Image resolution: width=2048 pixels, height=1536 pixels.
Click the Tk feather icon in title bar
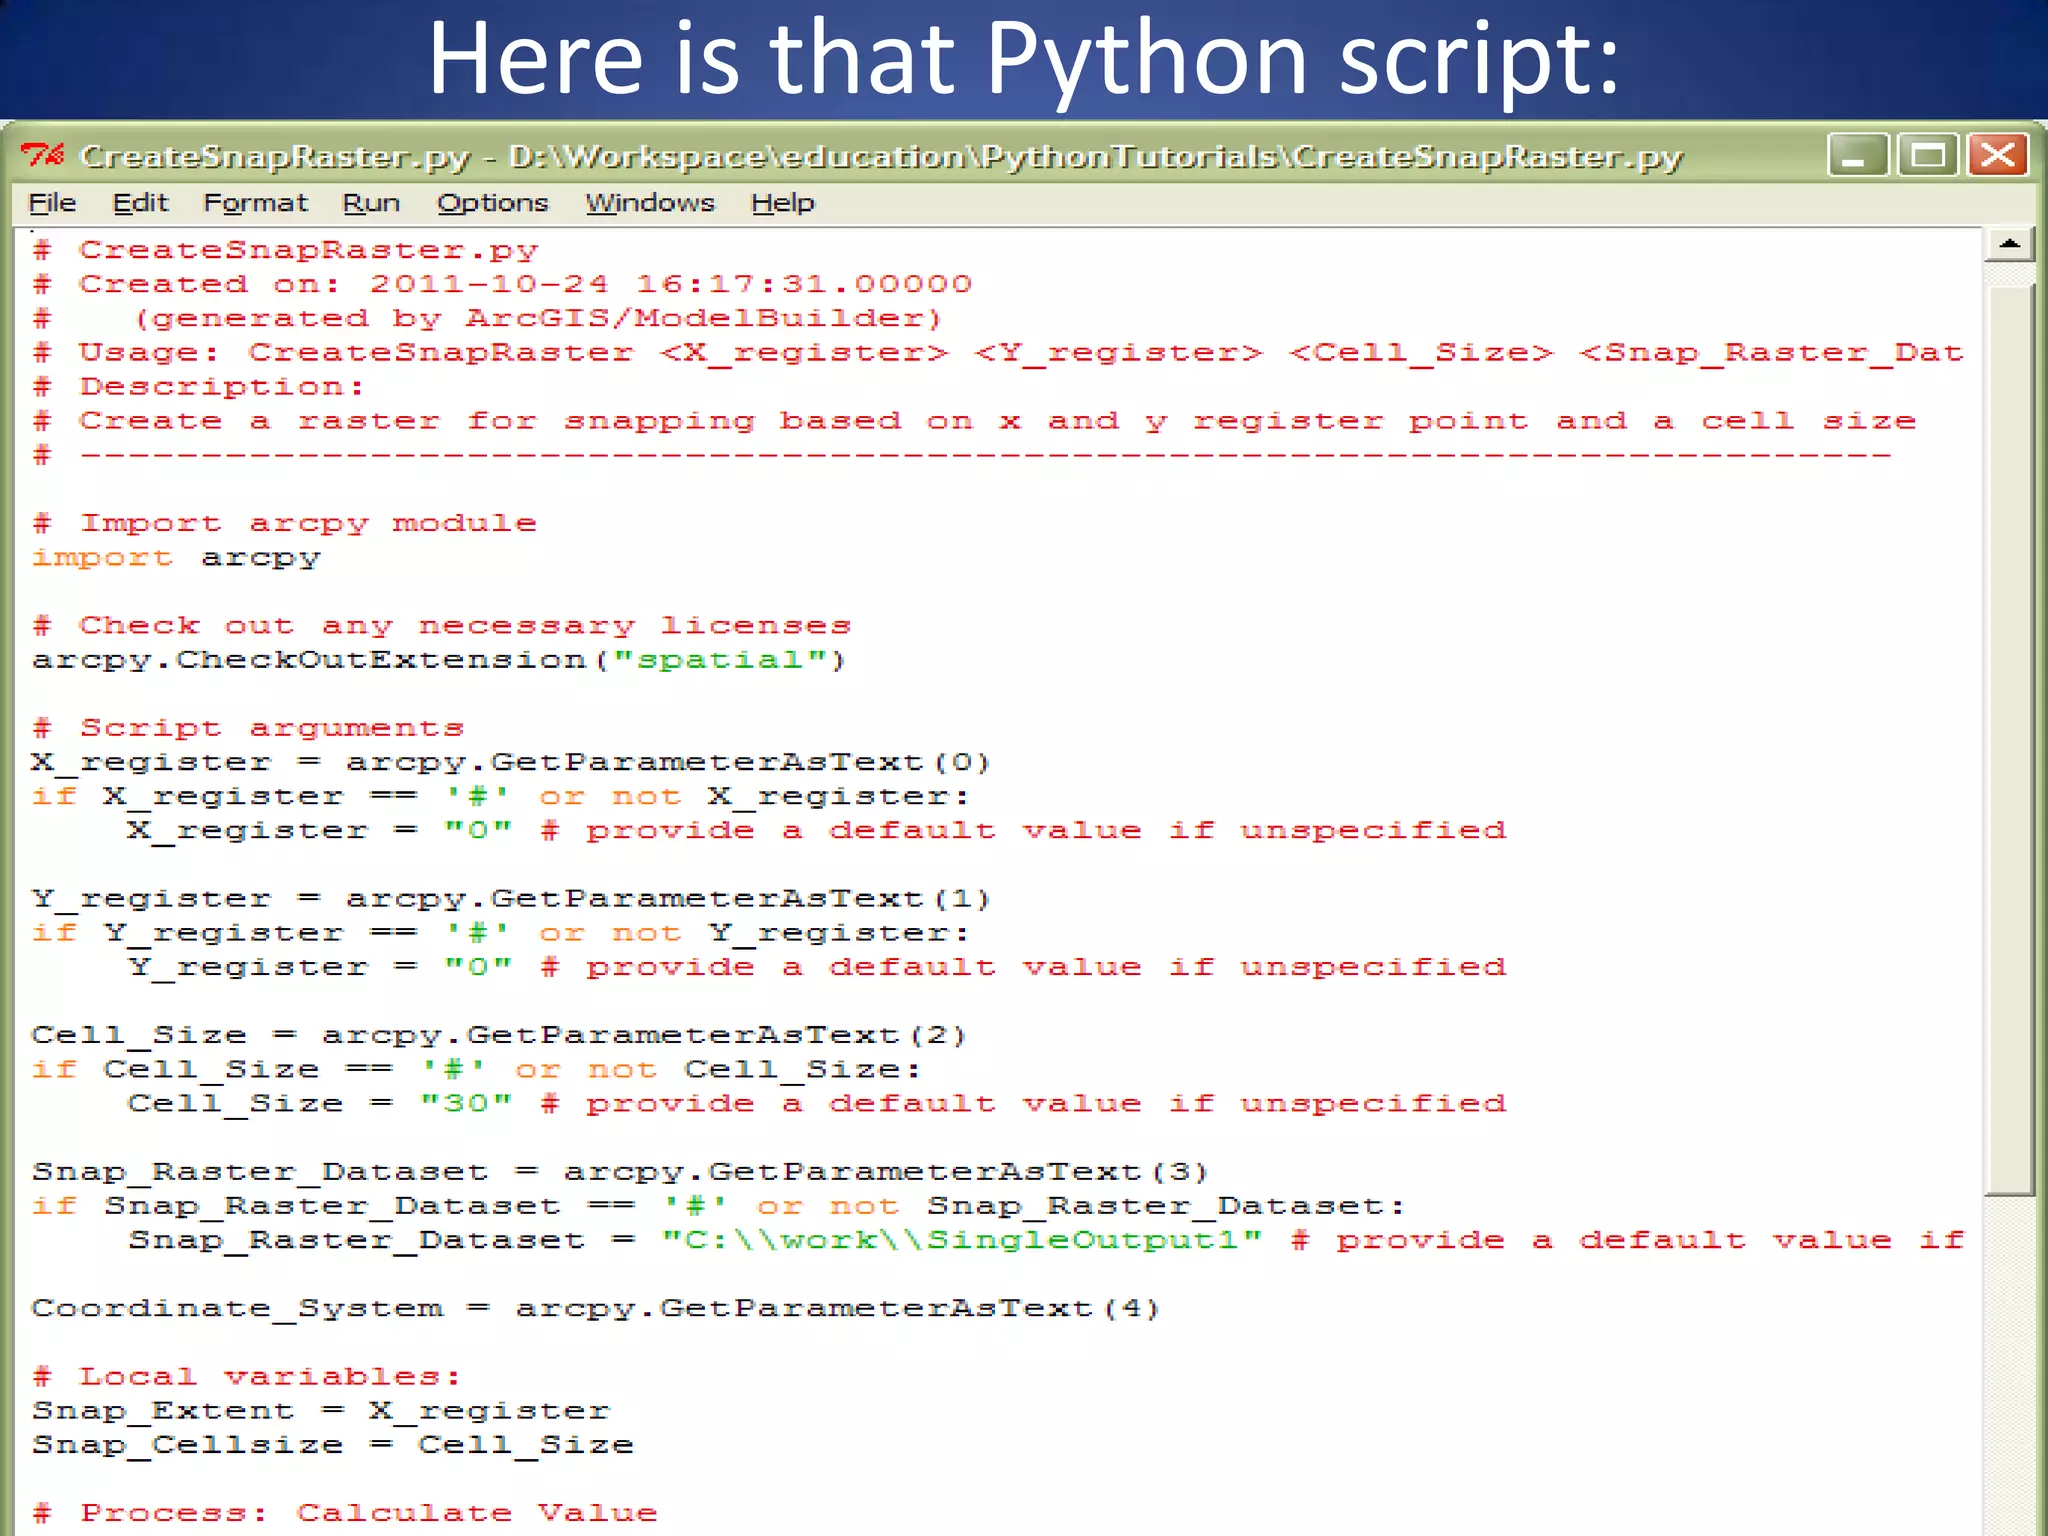[43, 155]
